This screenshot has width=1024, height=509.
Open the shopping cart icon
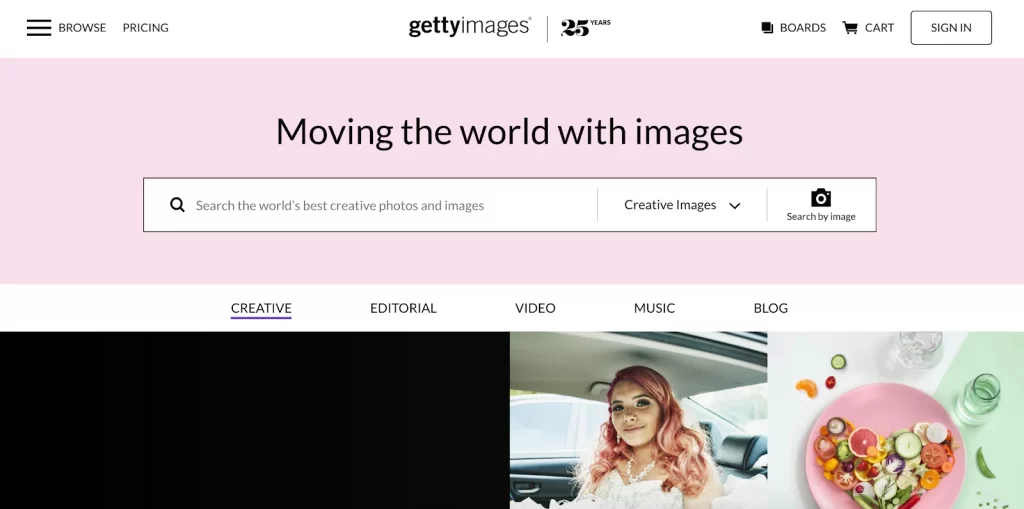850,27
